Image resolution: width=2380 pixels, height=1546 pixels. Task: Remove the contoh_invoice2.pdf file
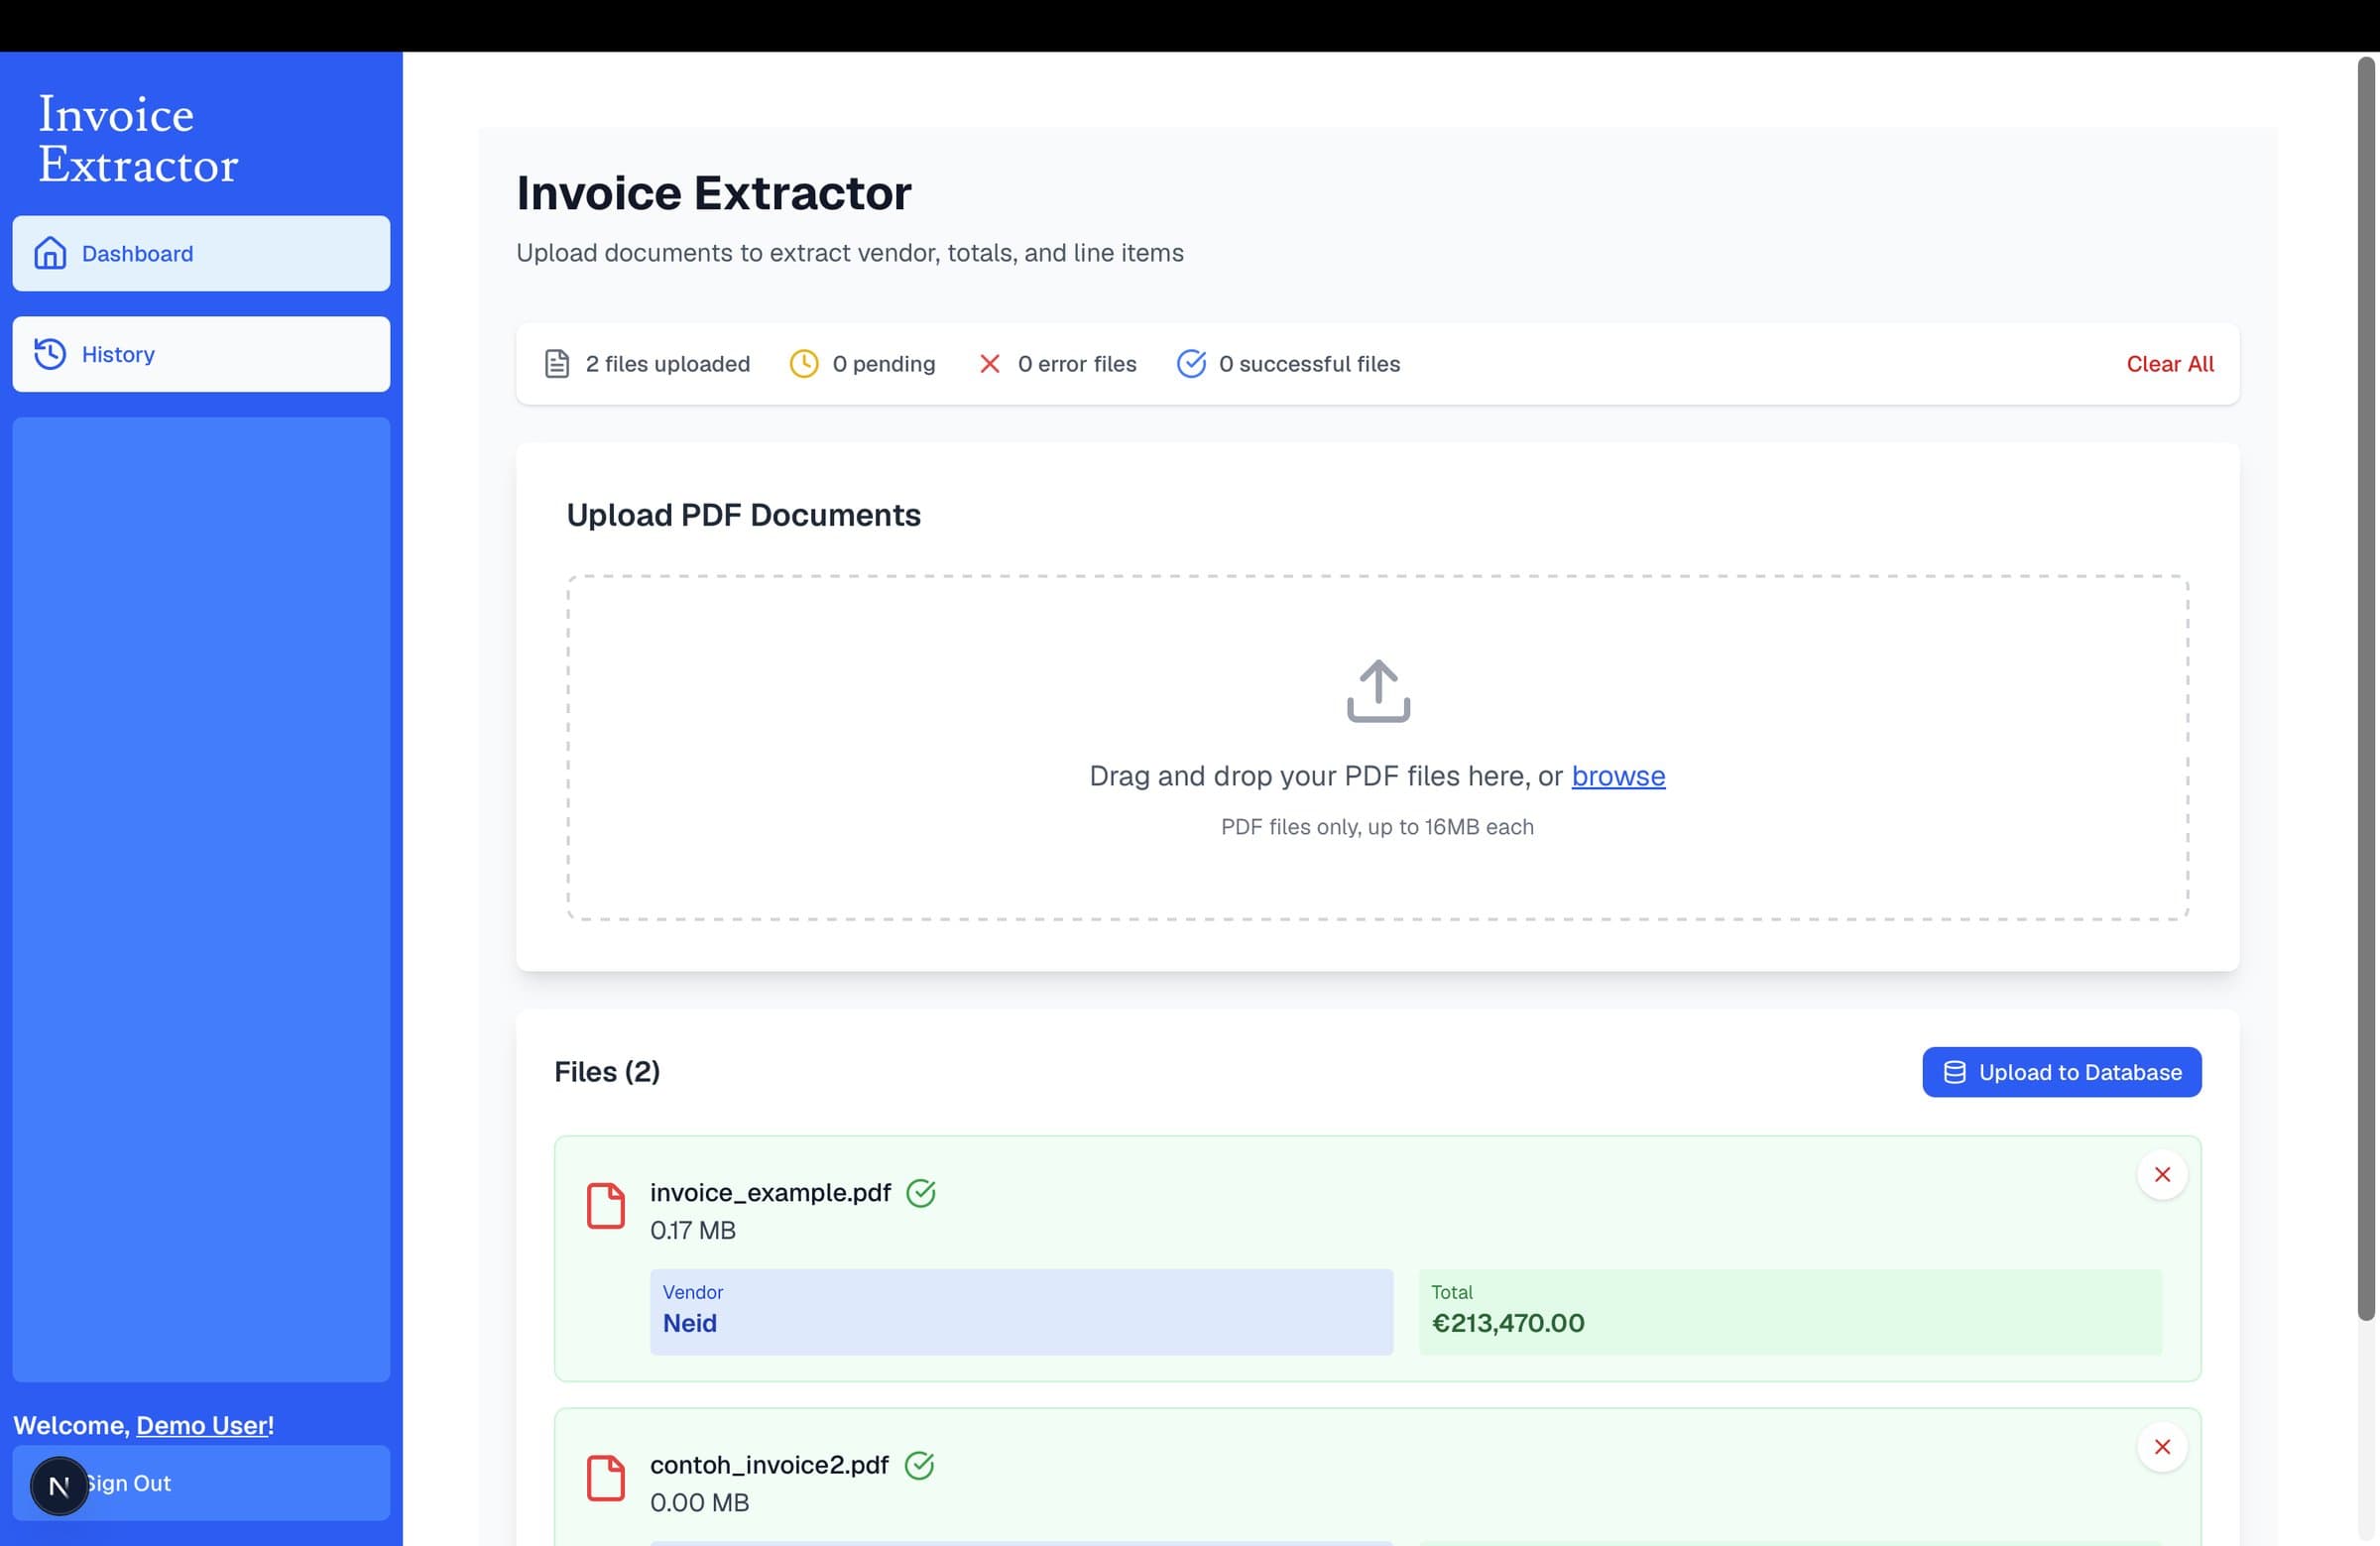click(x=2162, y=1447)
